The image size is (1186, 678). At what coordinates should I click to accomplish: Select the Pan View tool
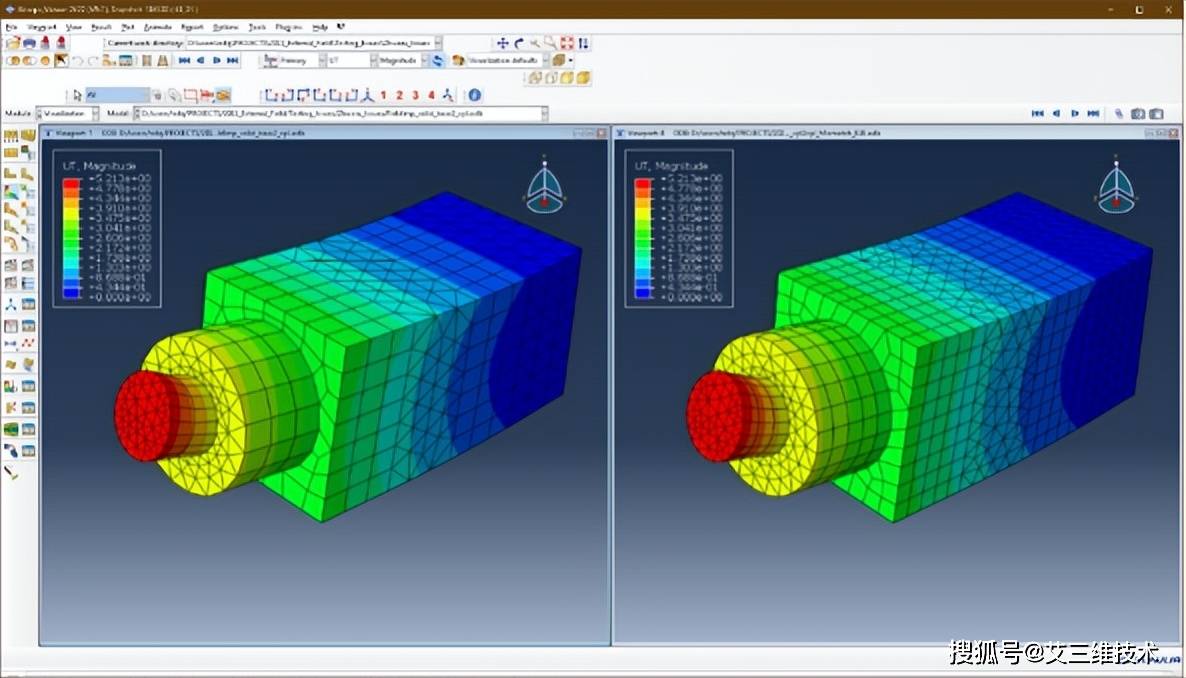click(502, 43)
